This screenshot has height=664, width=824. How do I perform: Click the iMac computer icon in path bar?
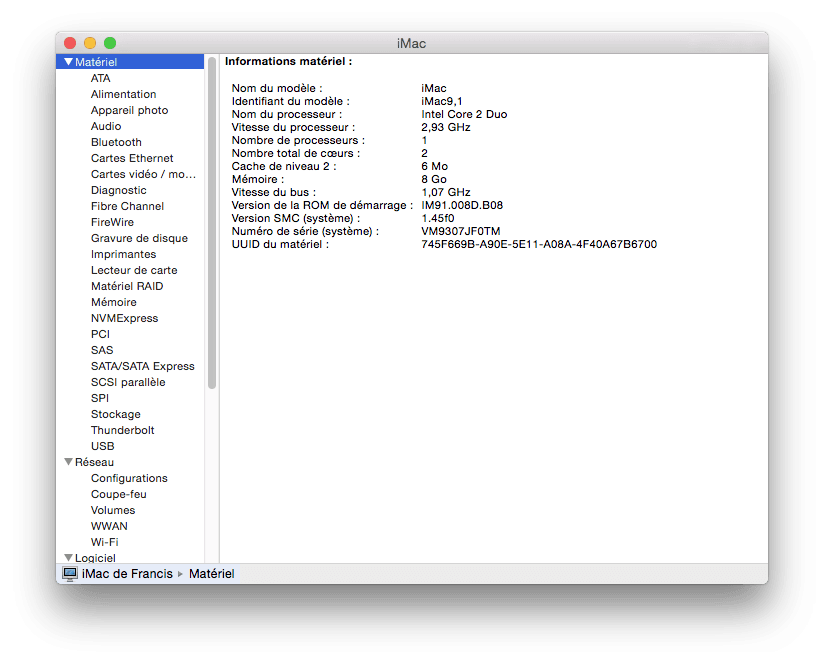(70, 574)
